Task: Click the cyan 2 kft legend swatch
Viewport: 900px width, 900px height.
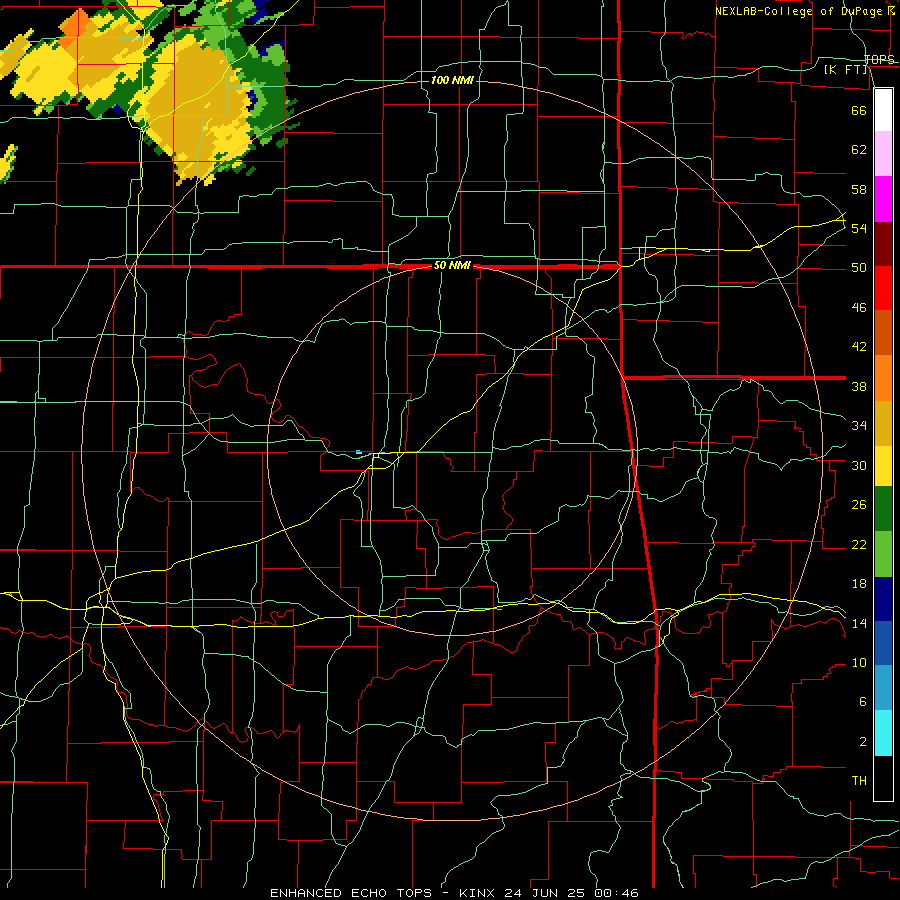Action: pyautogui.click(x=883, y=733)
